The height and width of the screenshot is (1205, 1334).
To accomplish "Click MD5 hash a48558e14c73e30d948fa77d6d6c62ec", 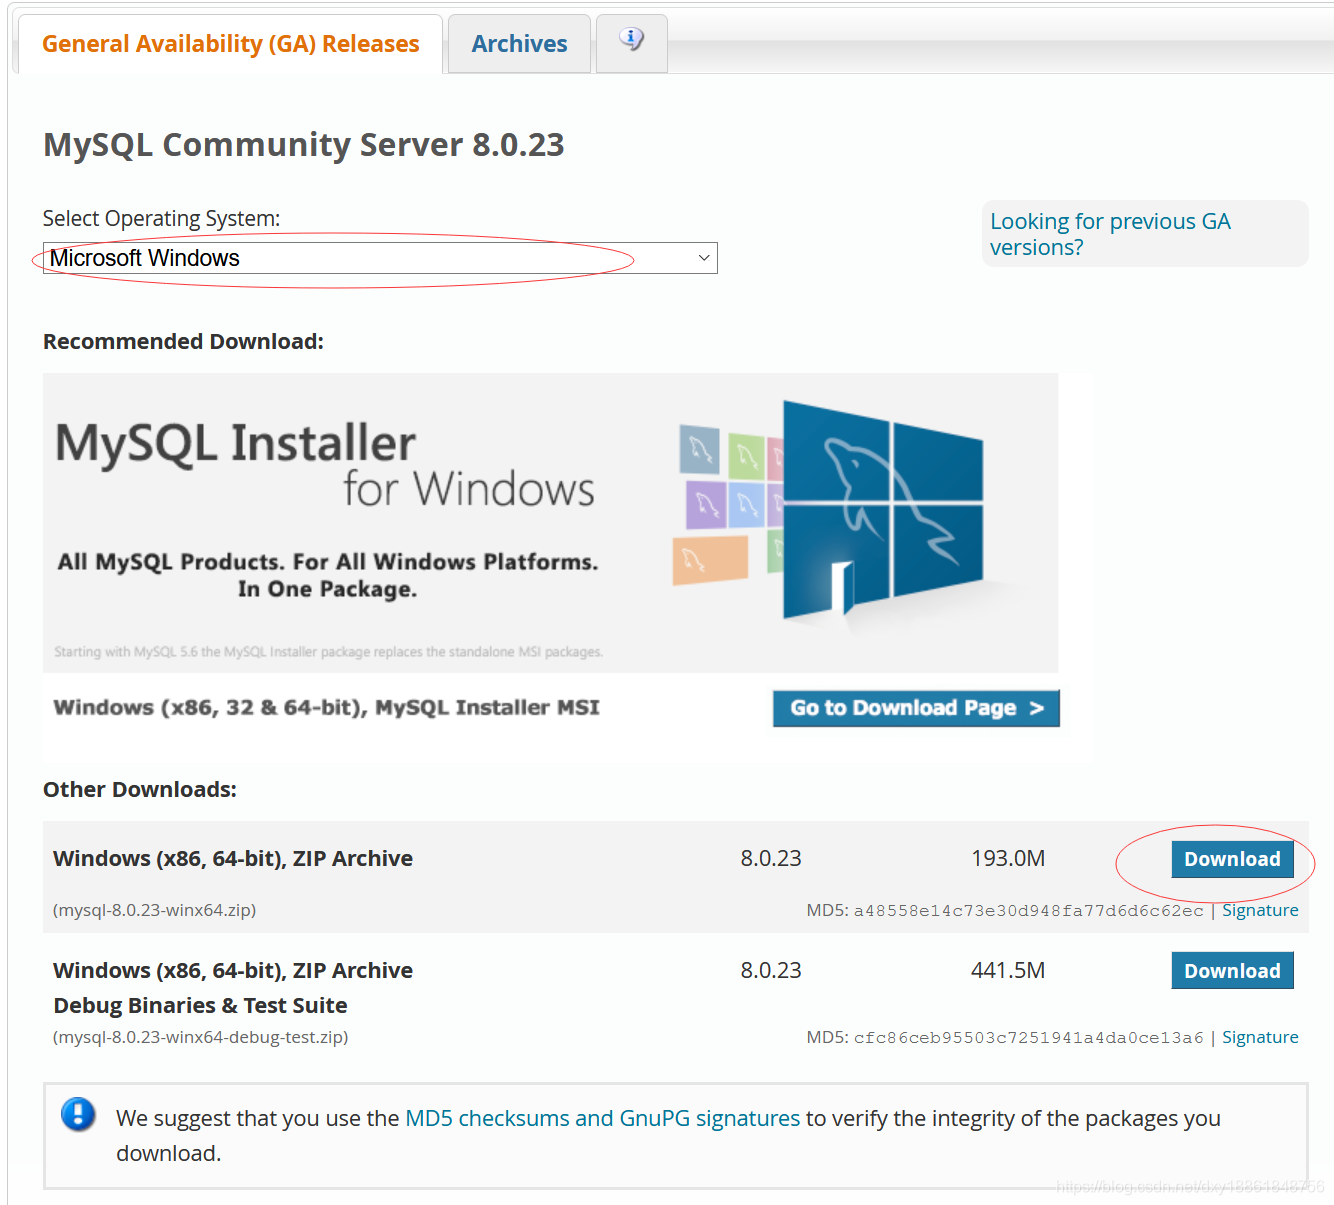I will [1028, 910].
